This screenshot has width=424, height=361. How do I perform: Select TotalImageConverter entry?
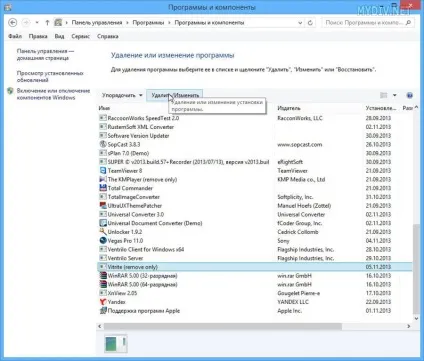(x=134, y=197)
